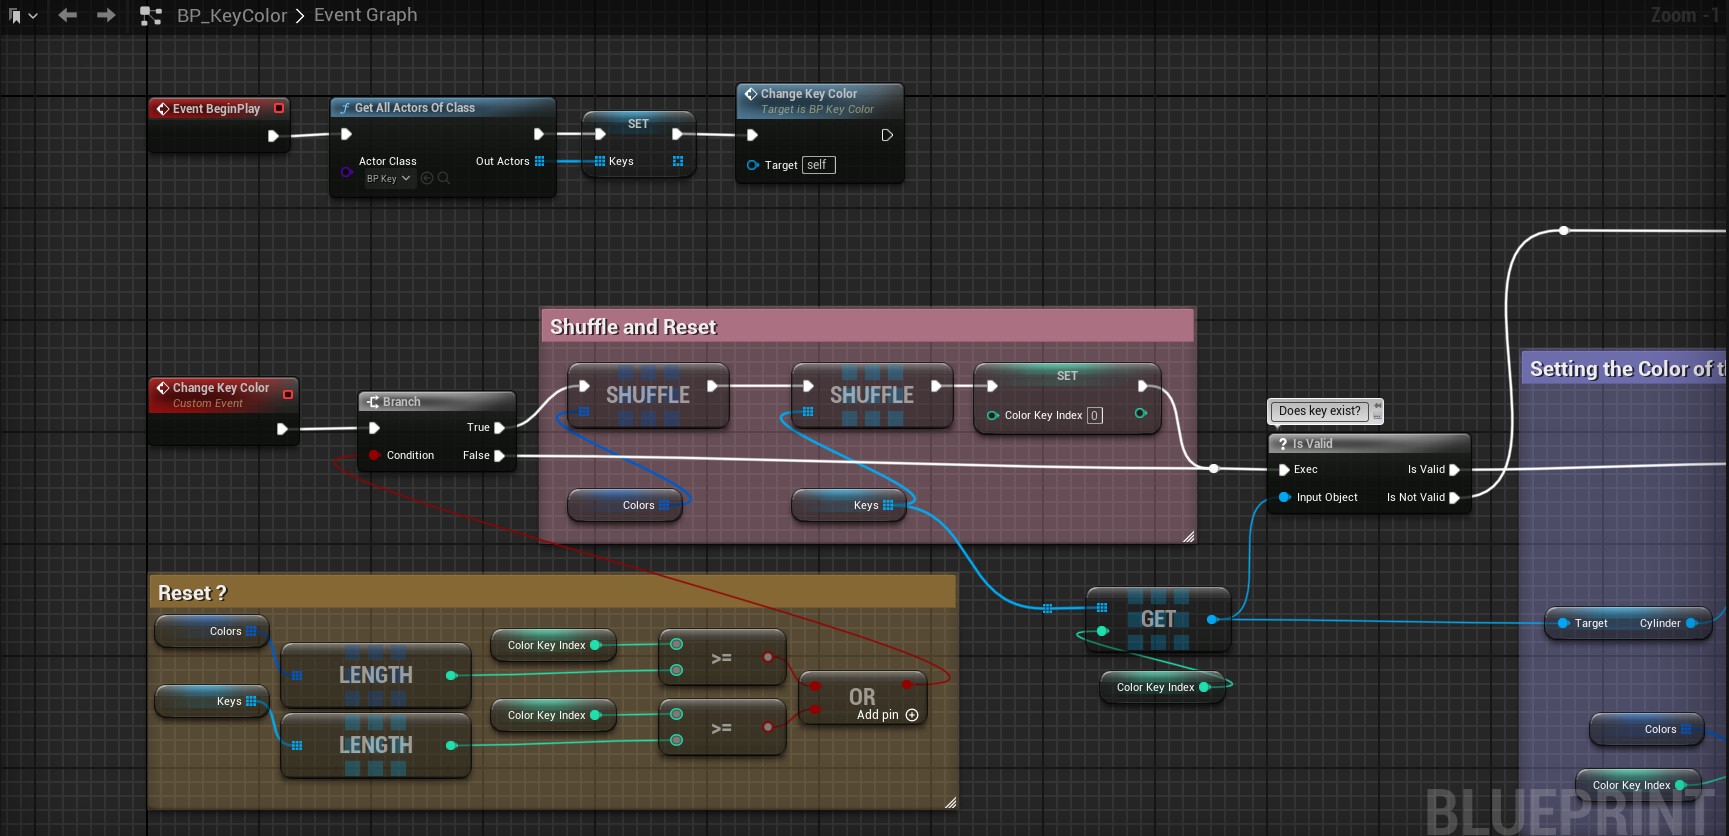The height and width of the screenshot is (836, 1729).
Task: Click the white wire reroute node near Is Valid
Action: [1214, 468]
